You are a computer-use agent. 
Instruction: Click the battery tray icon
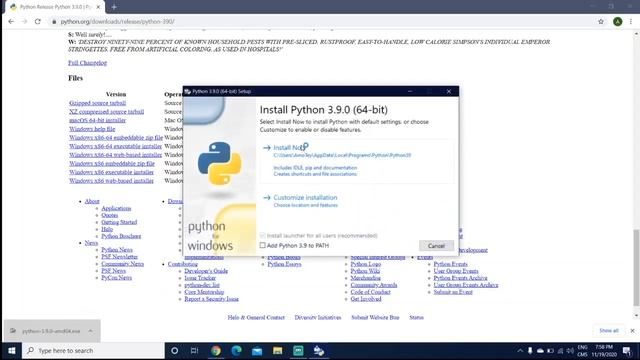[550, 351]
